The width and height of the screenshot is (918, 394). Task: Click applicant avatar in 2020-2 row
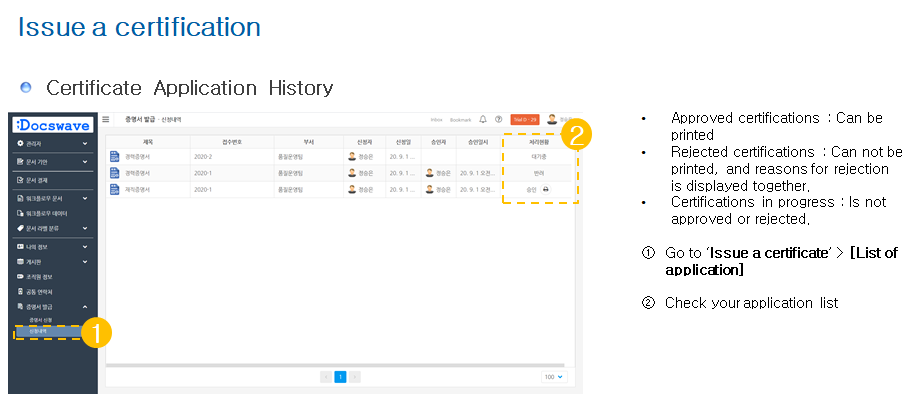352,156
